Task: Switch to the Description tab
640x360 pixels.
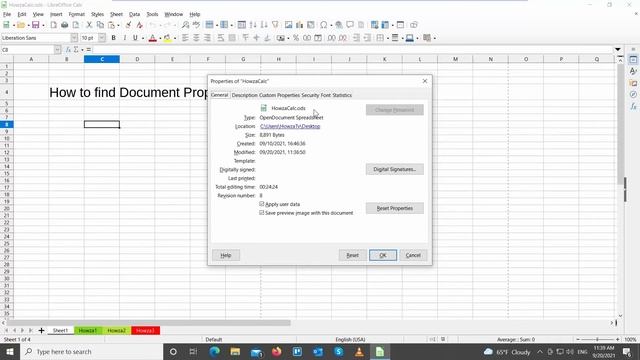Action: tap(244, 95)
